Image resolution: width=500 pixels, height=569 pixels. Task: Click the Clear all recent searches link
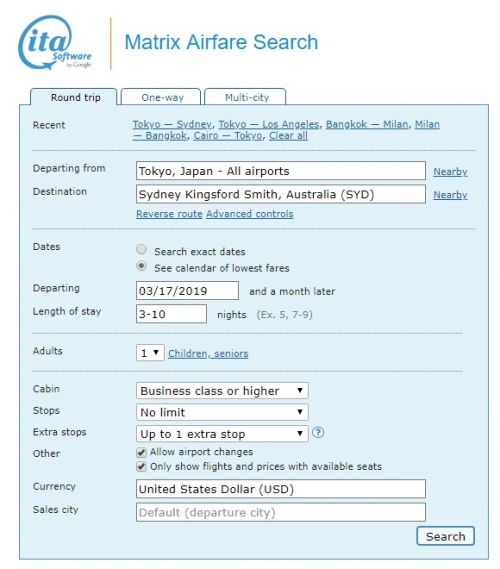pyautogui.click(x=288, y=136)
